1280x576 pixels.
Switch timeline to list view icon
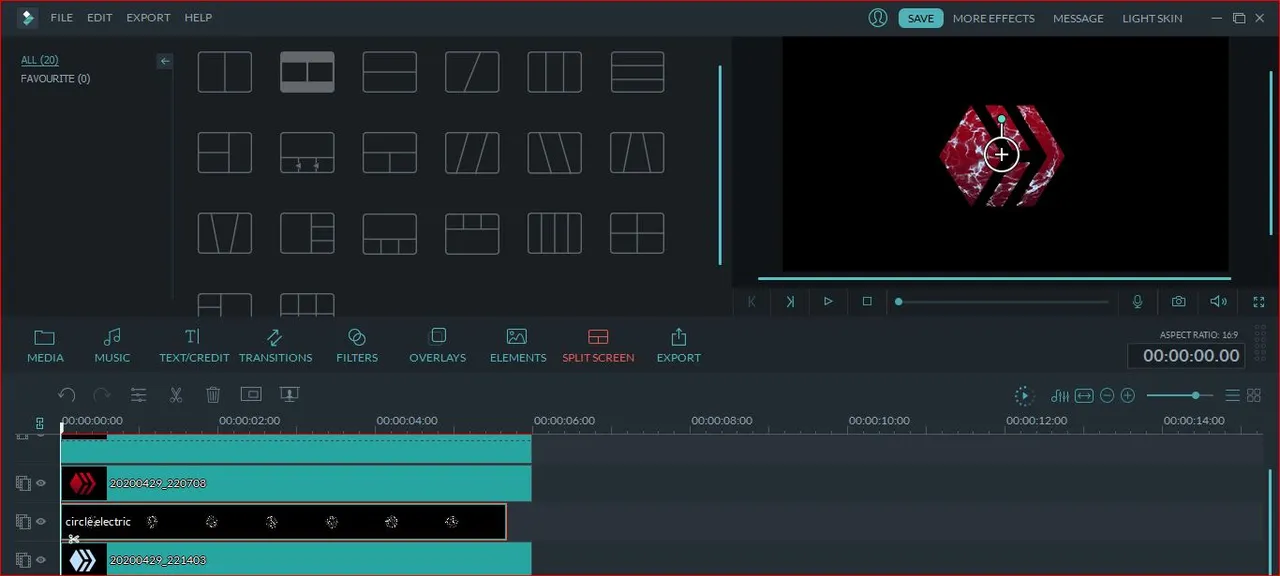pyautogui.click(x=1233, y=395)
